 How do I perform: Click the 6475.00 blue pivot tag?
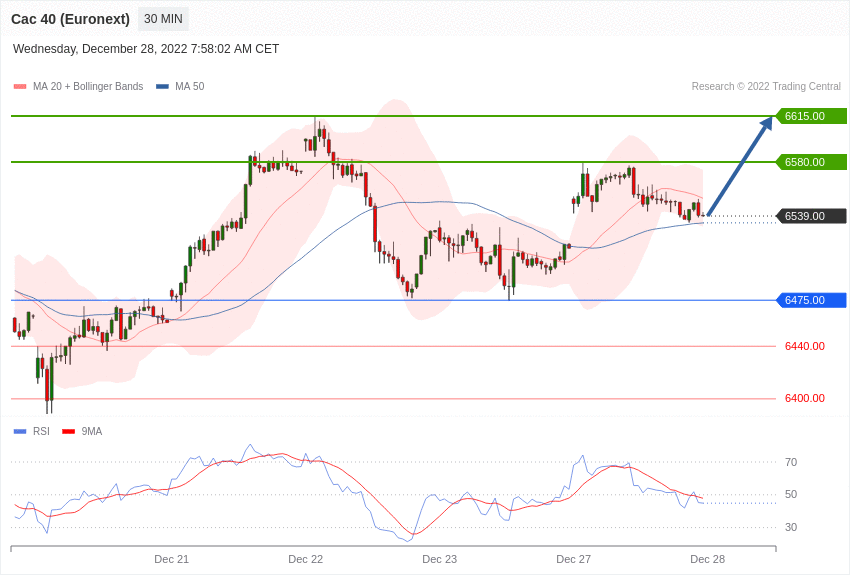[811, 300]
